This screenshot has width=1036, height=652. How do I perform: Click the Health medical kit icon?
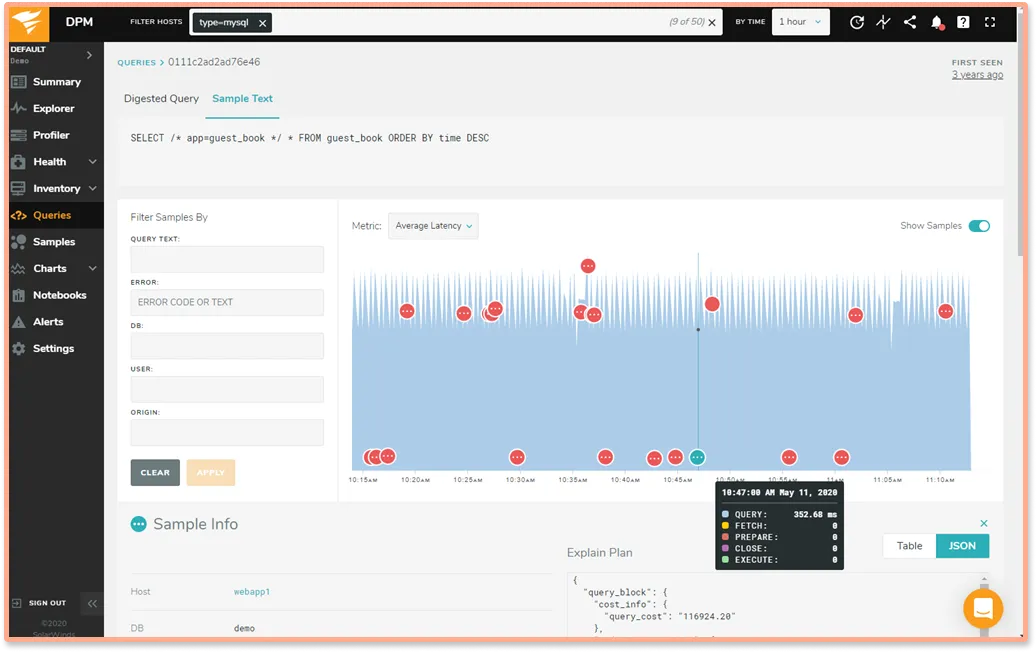pos(18,162)
